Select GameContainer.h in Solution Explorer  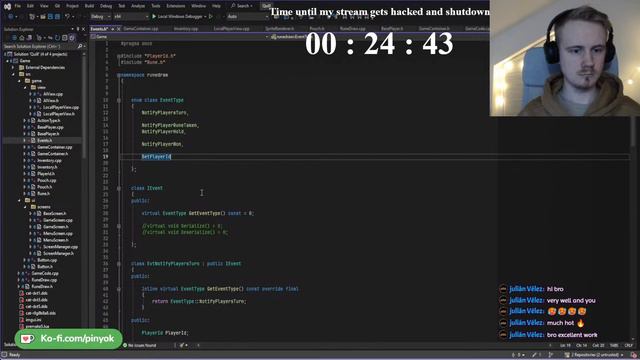point(53,154)
